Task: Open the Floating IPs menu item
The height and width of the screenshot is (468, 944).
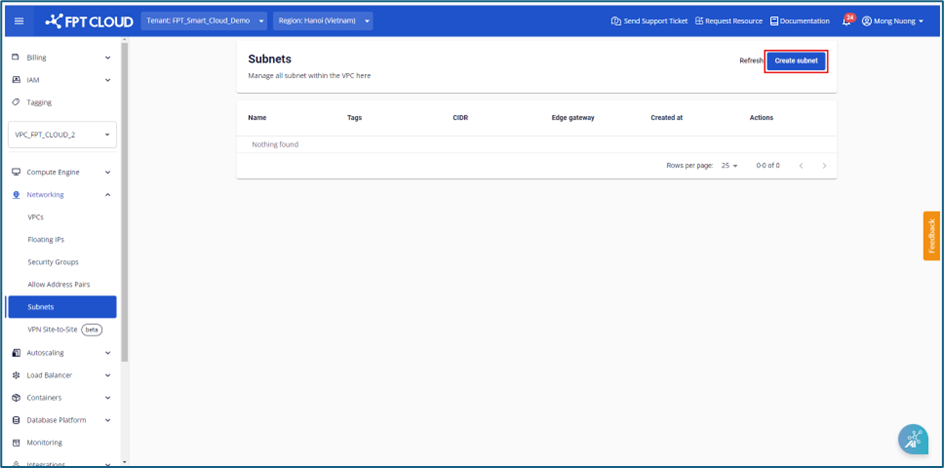Action: point(46,240)
